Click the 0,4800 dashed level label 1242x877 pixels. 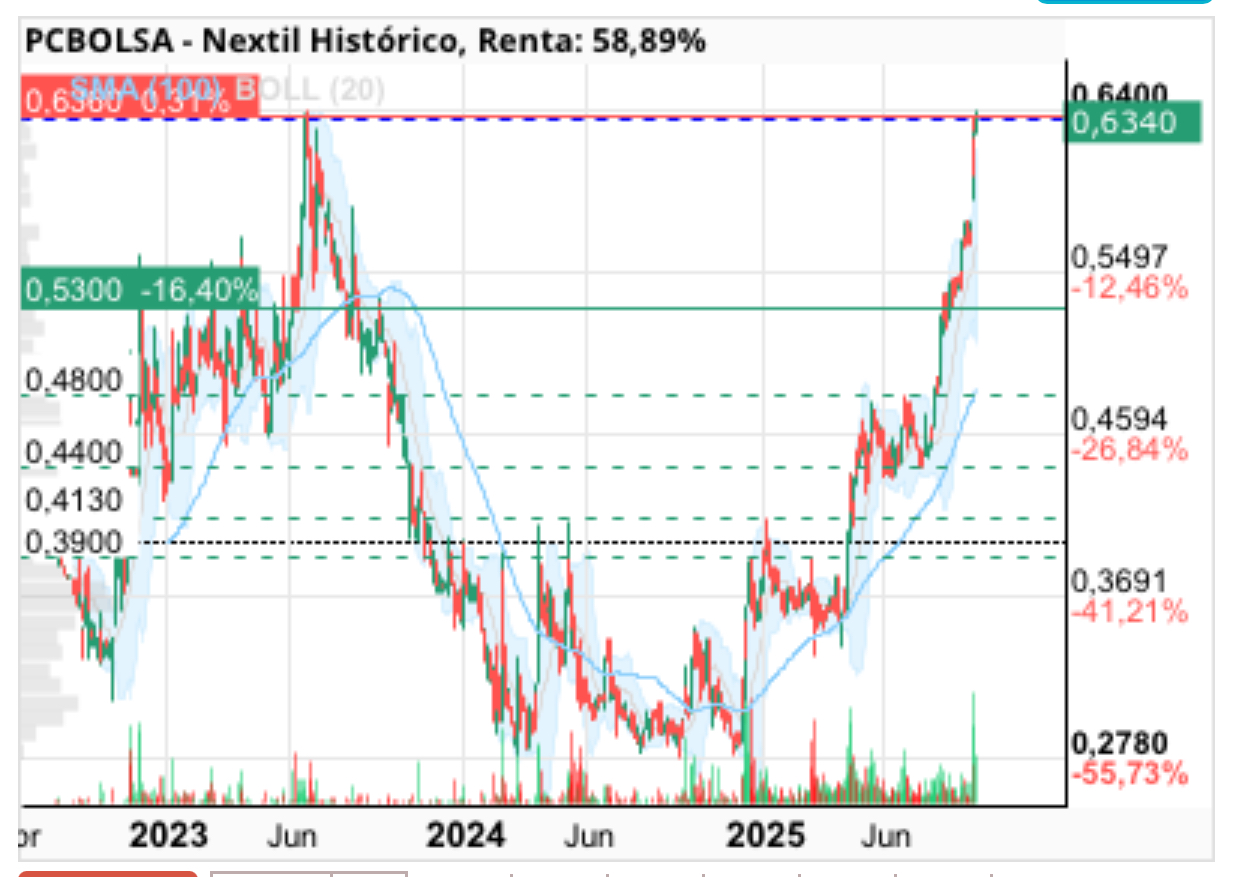[x=72, y=381]
